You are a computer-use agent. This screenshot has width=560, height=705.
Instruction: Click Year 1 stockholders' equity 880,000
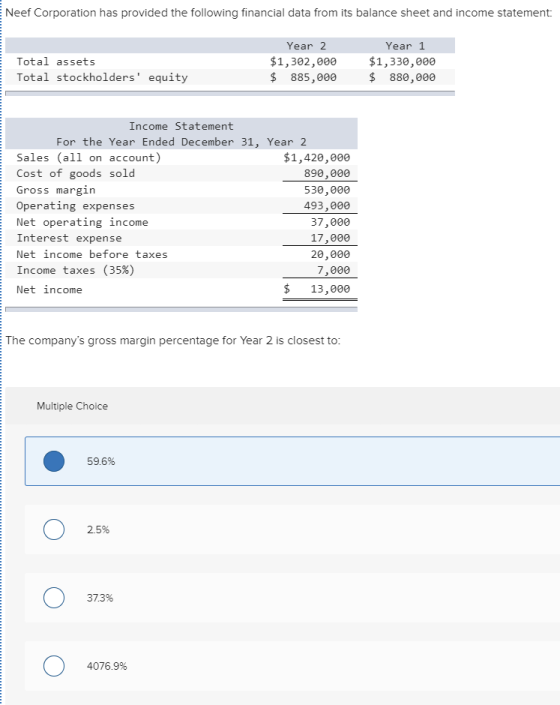click(x=412, y=77)
